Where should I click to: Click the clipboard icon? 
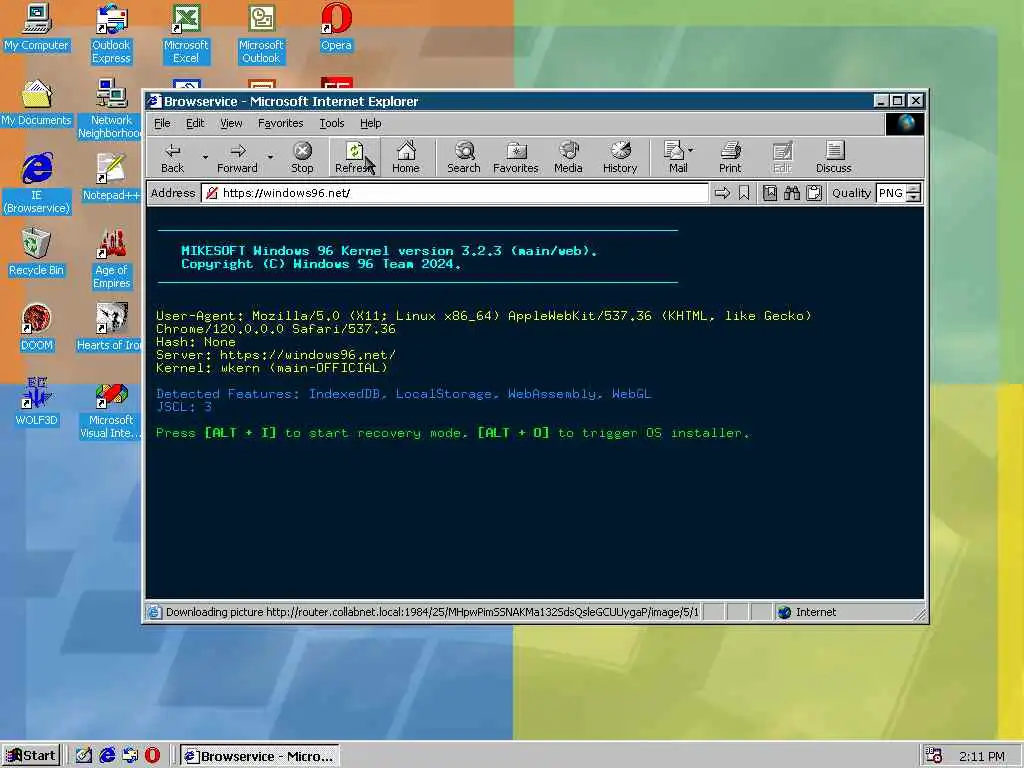coord(814,193)
